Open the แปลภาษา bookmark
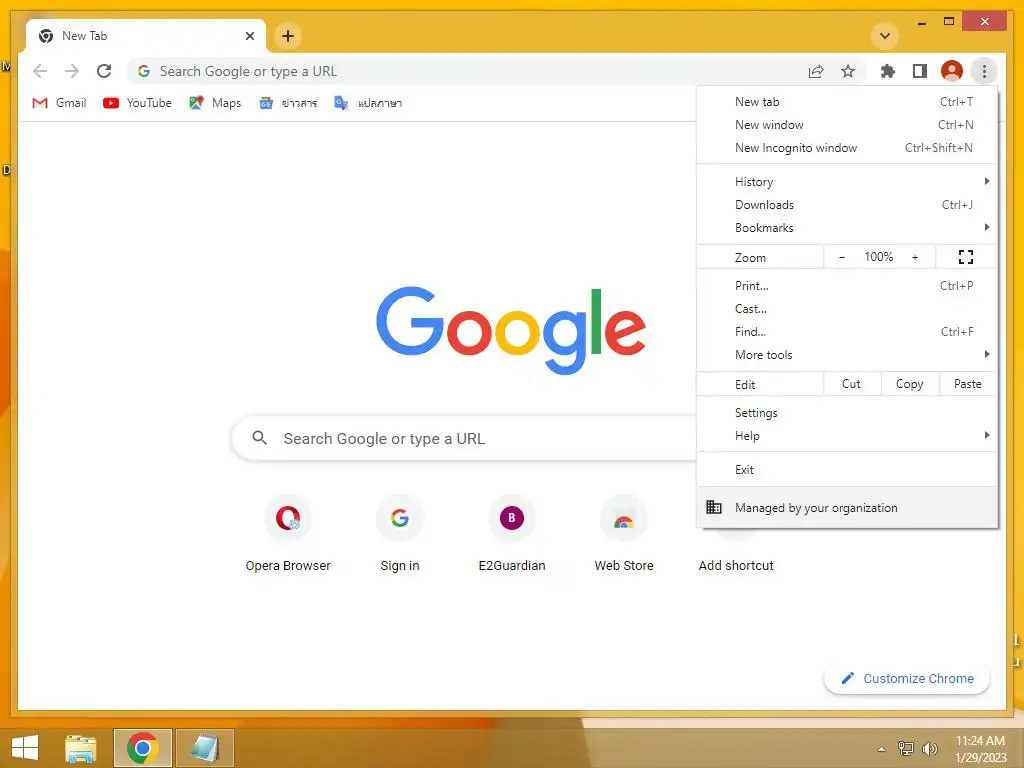Image resolution: width=1024 pixels, height=768 pixels. 368,103
